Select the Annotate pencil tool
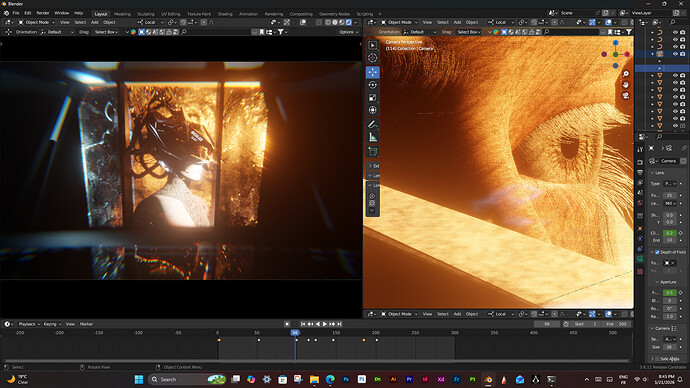This screenshot has height=388, width=690. [373, 124]
